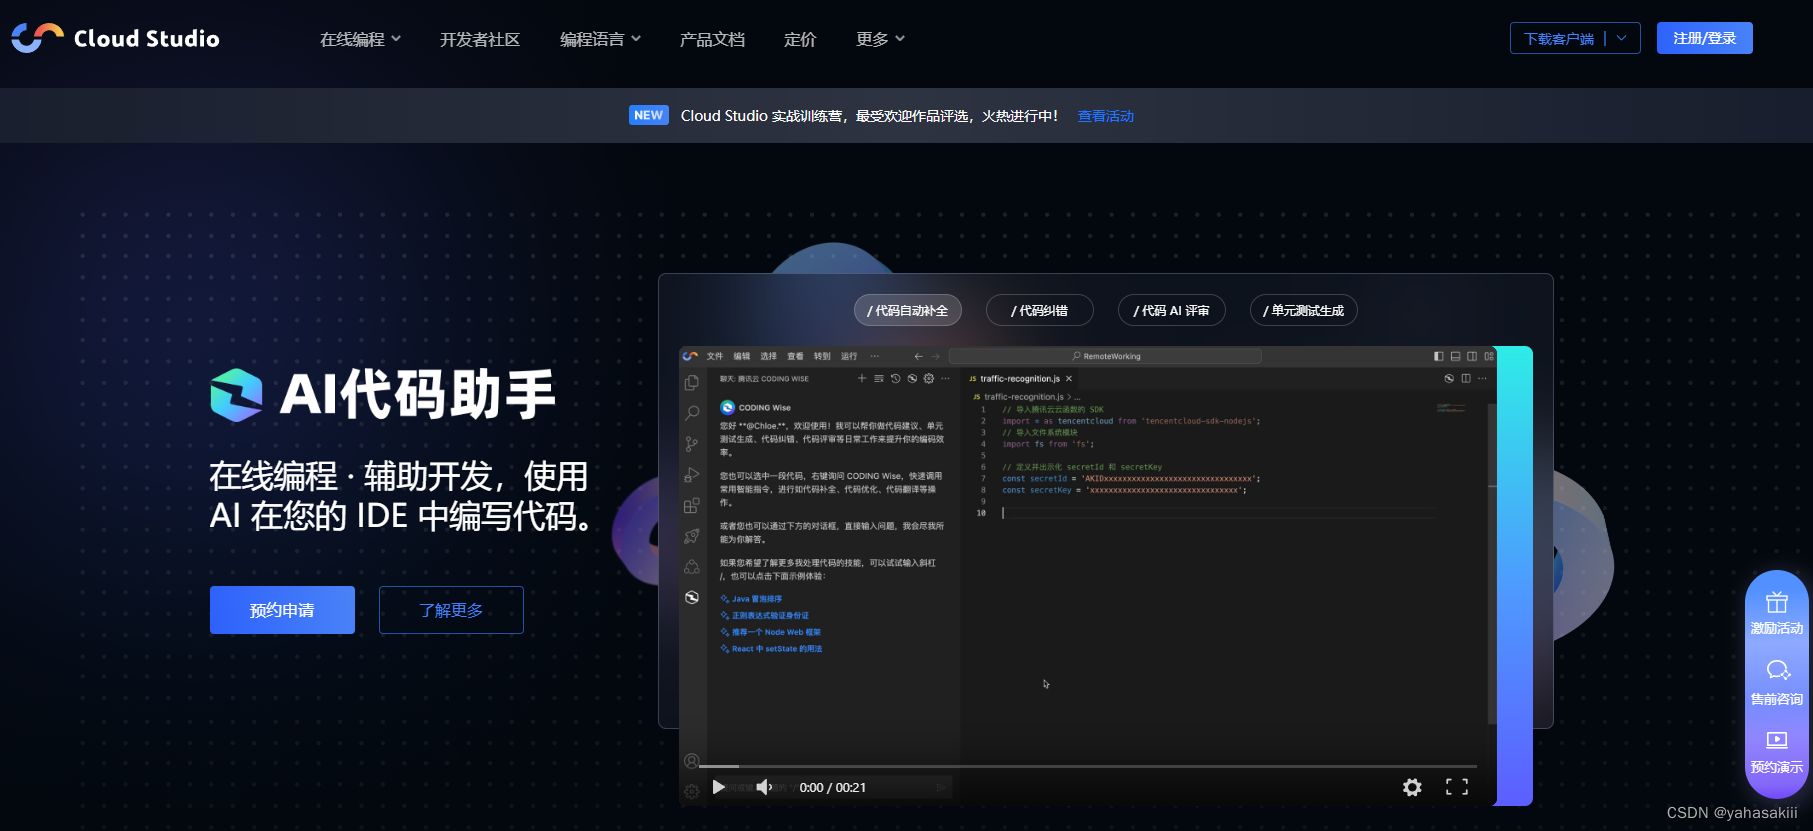Open the Explorer icon in IDE activity bar

click(691, 383)
